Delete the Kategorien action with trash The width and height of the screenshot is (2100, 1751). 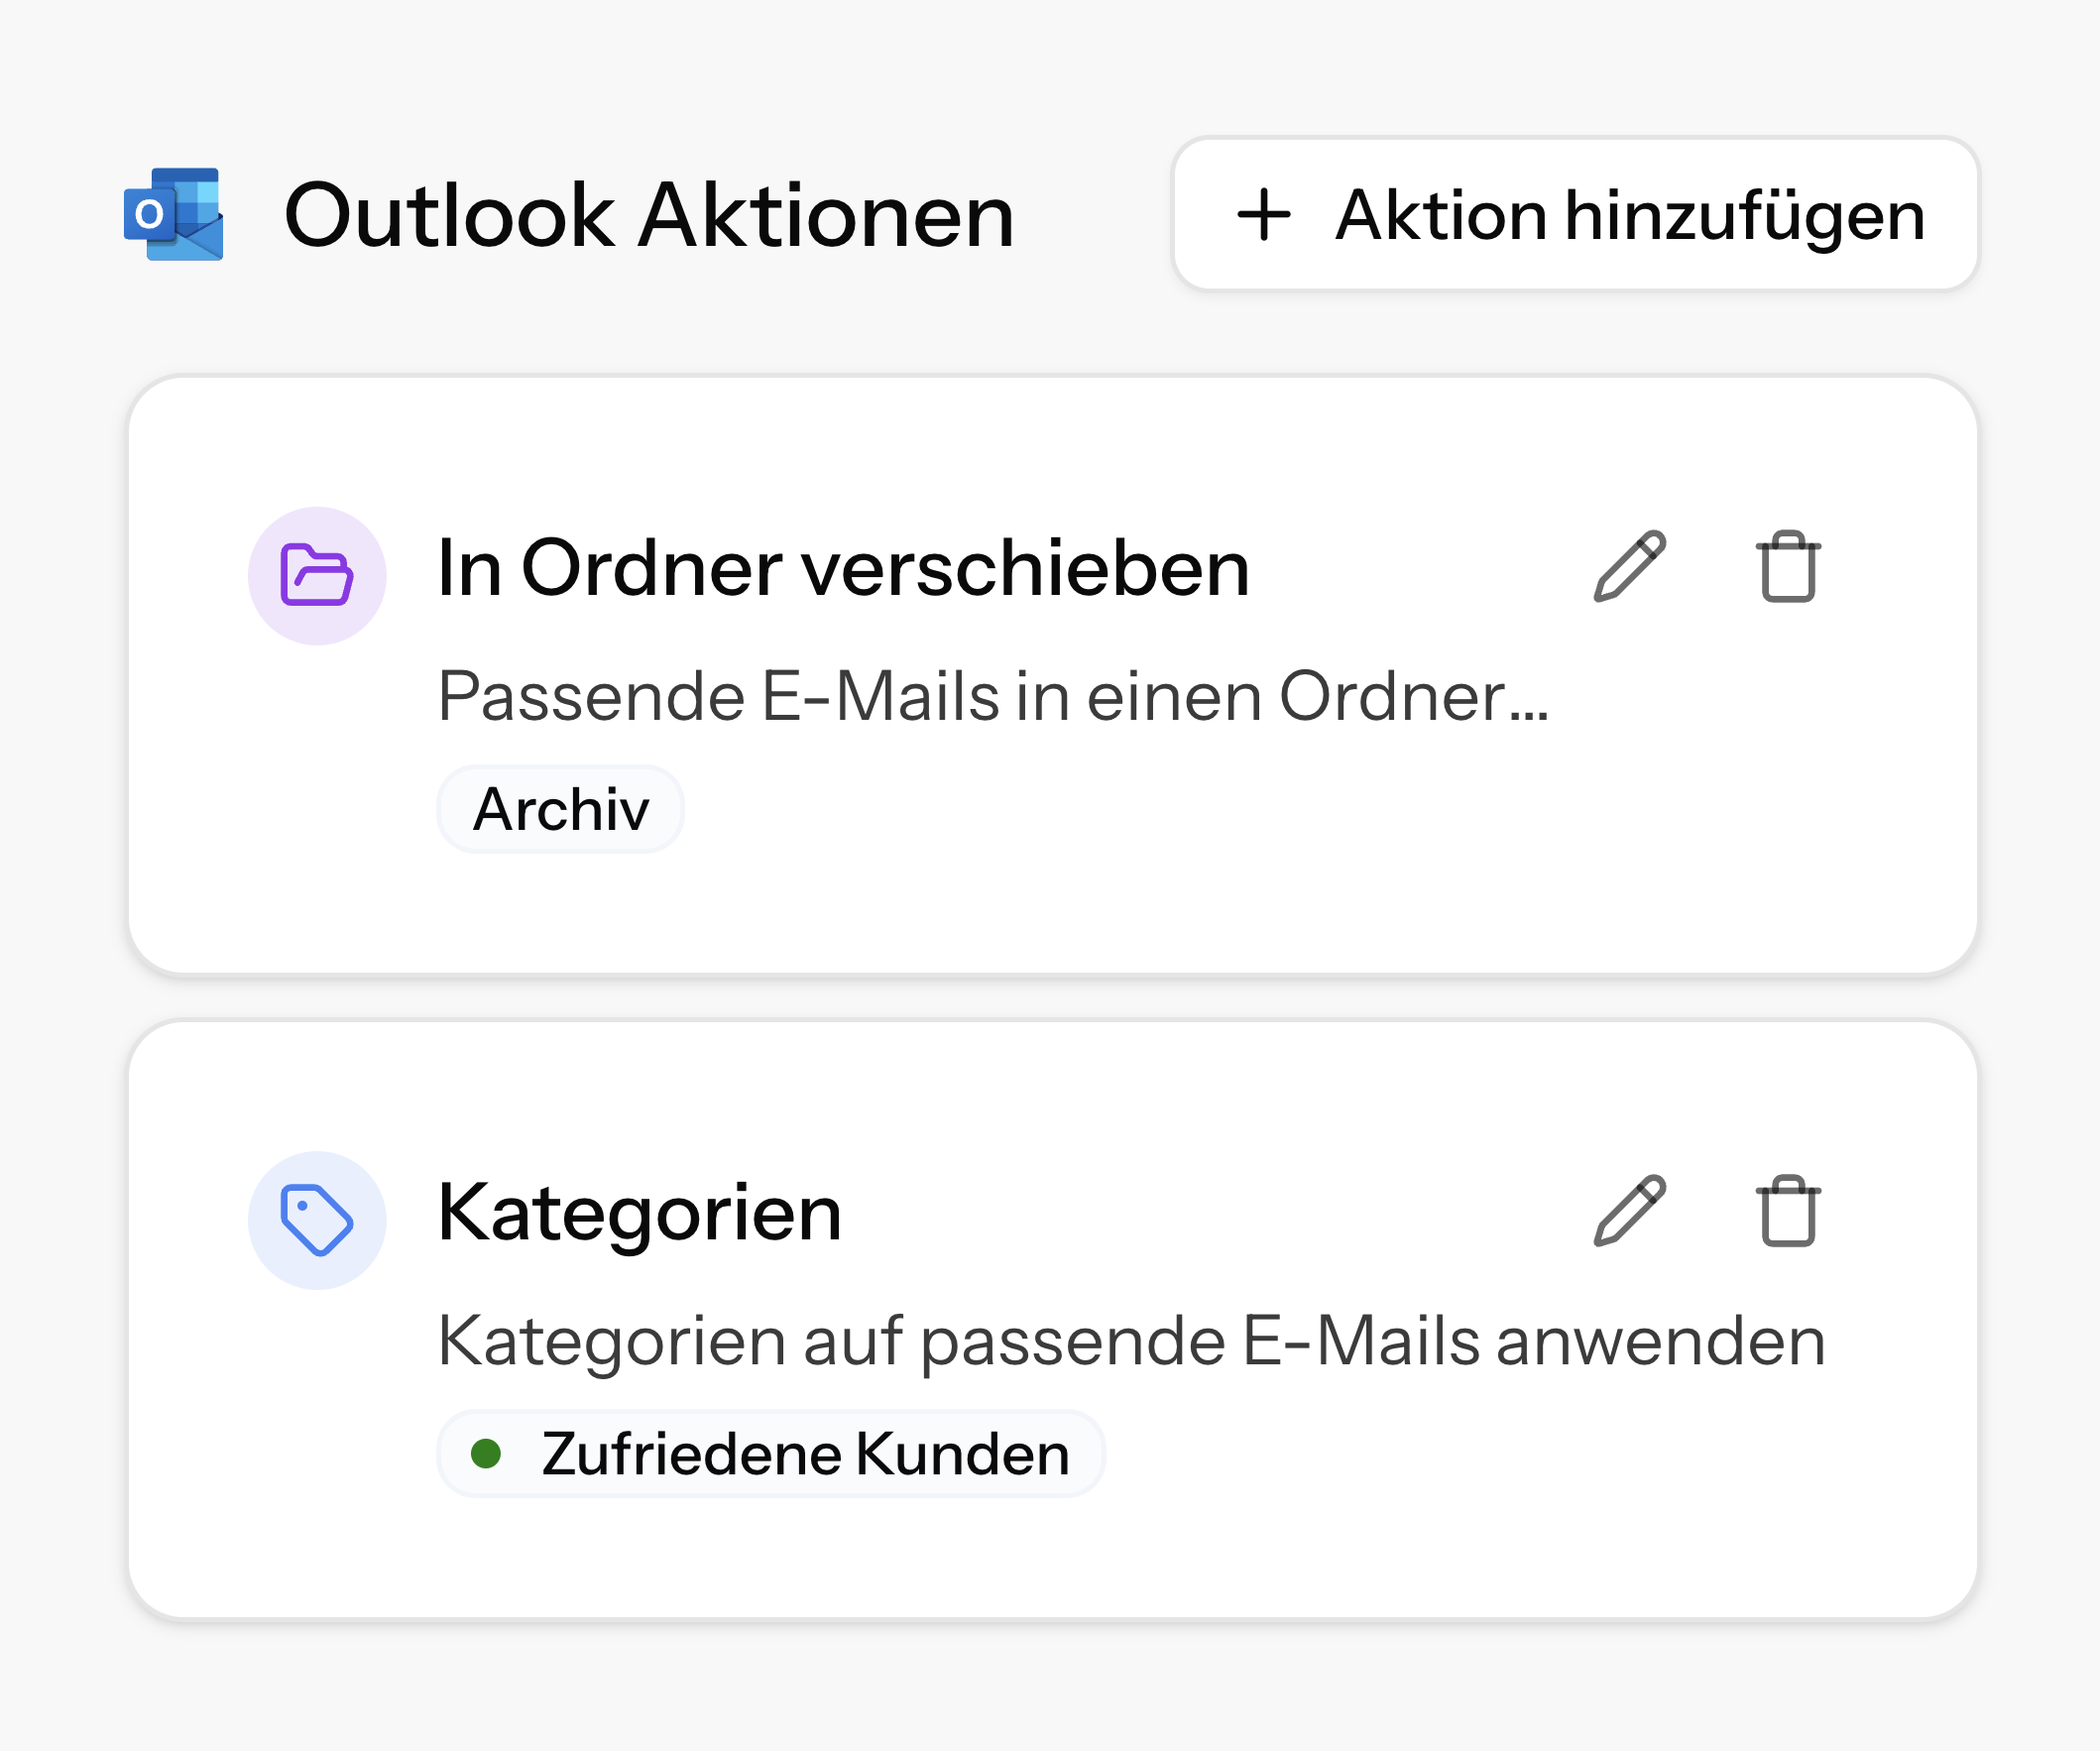[1788, 1211]
